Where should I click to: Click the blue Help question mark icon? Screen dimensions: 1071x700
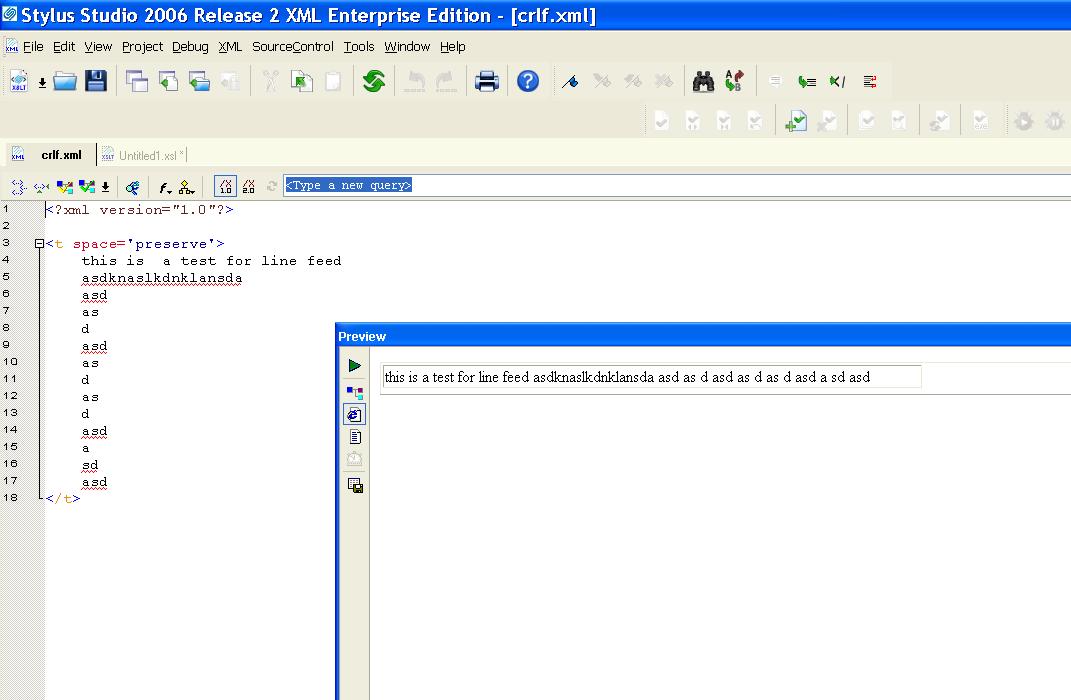click(528, 82)
